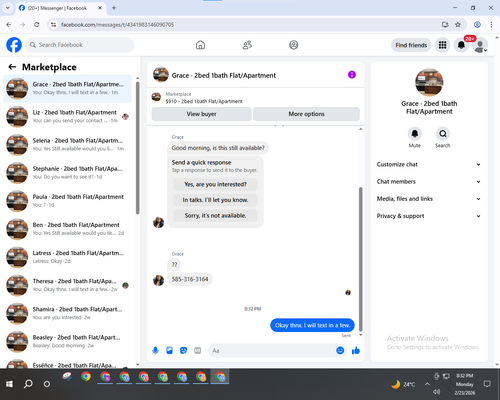The height and width of the screenshot is (400, 500).
Task: Open the apps grid menu icon
Action: [442, 45]
